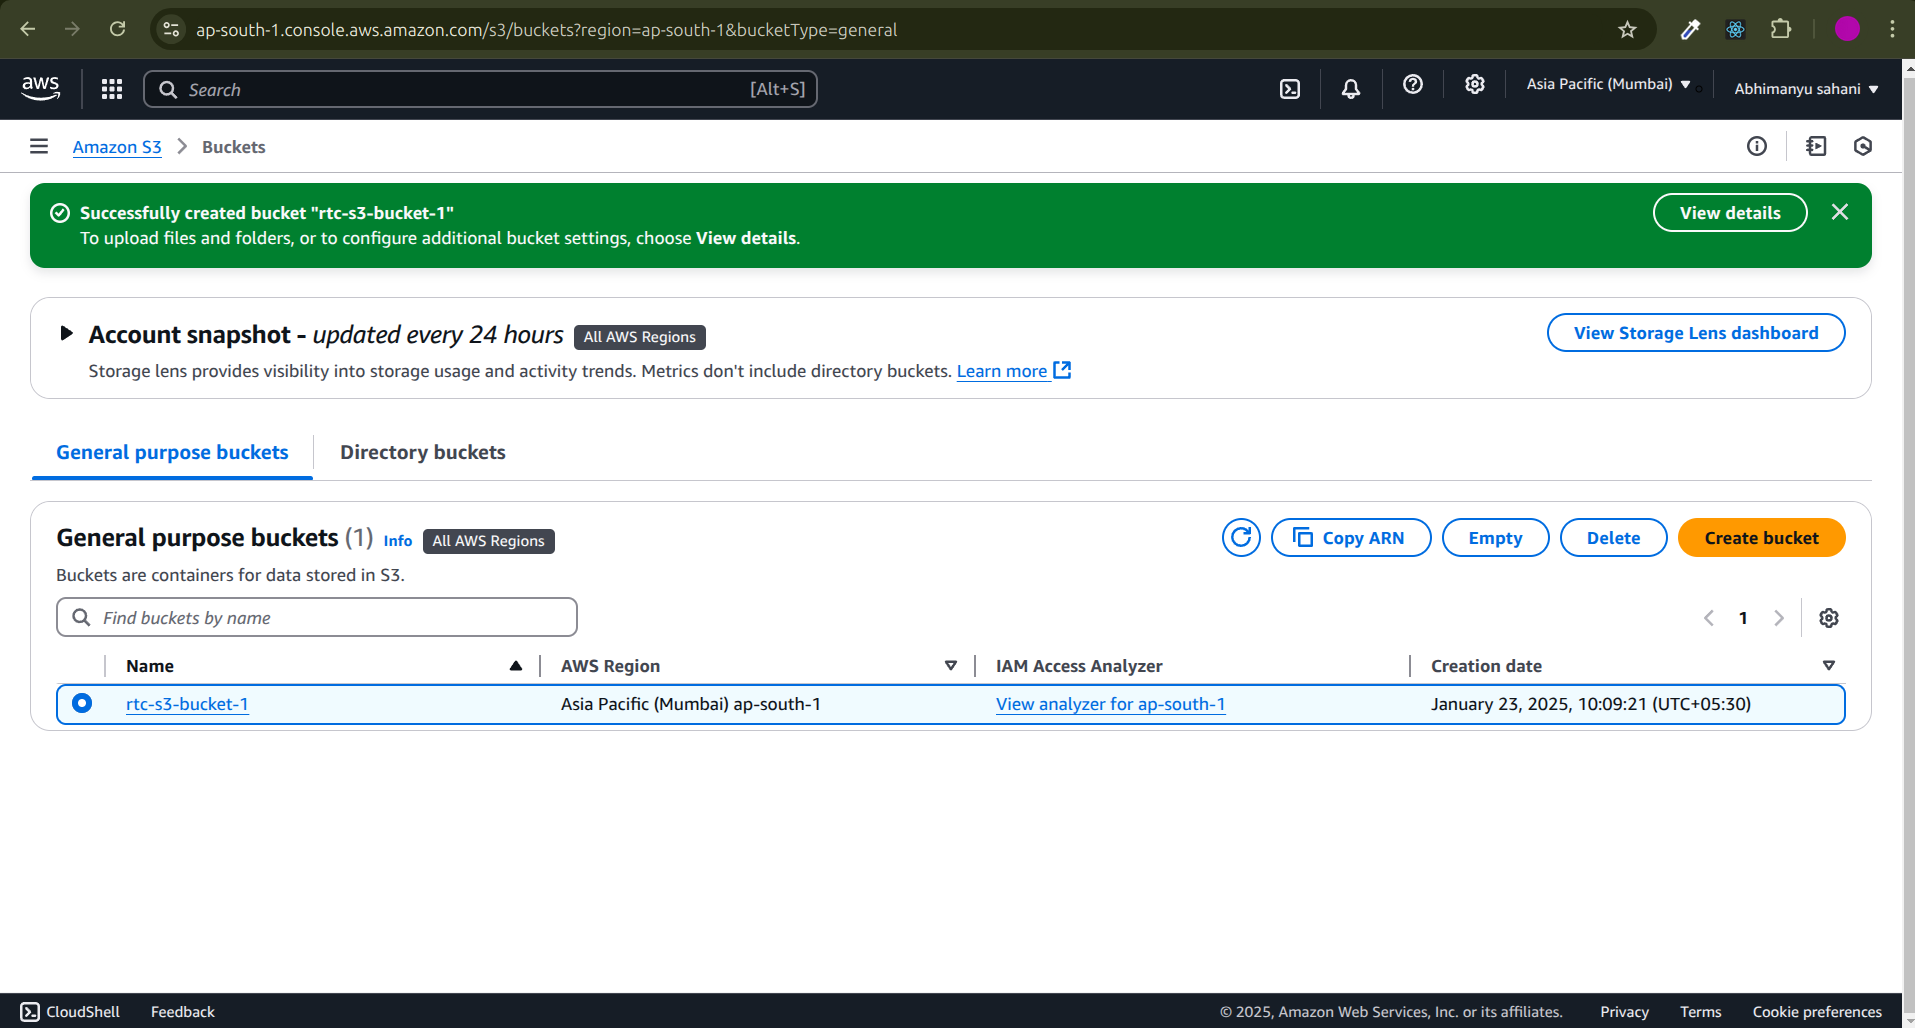Click the eyedropper extension icon
The height and width of the screenshot is (1028, 1915).
[x=1690, y=29]
